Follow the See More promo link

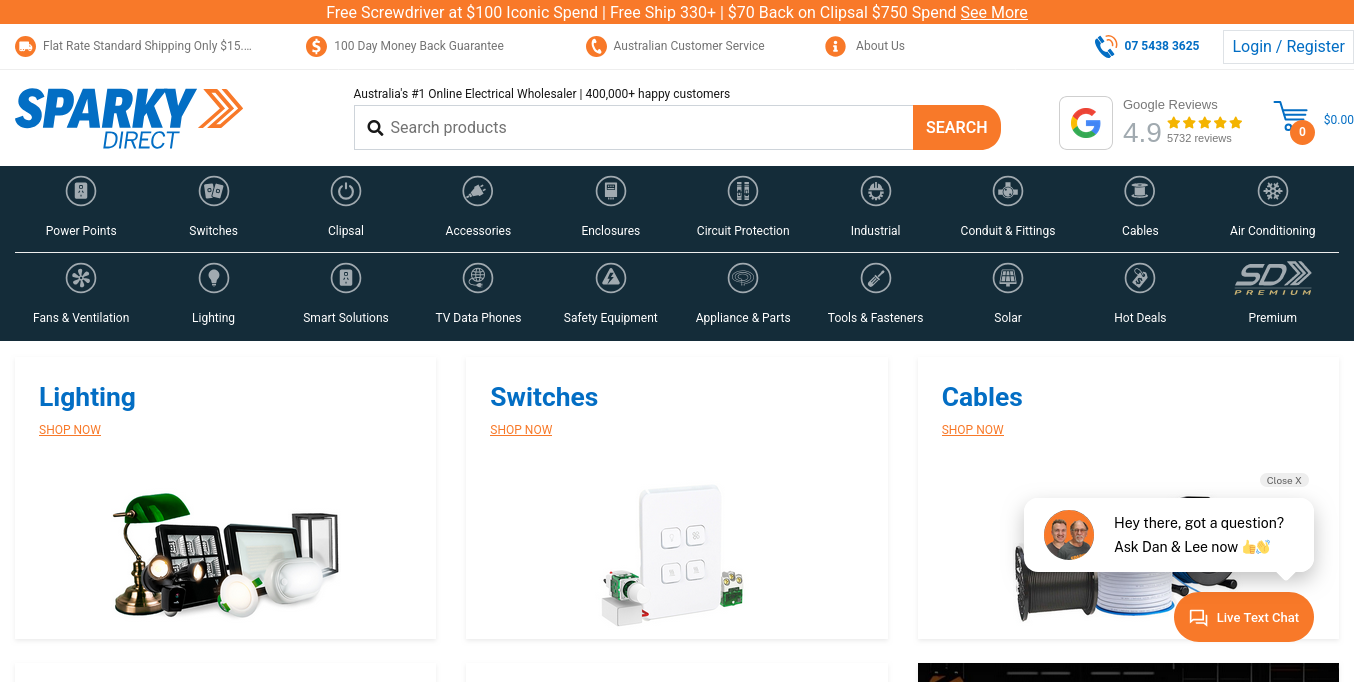click(x=993, y=12)
